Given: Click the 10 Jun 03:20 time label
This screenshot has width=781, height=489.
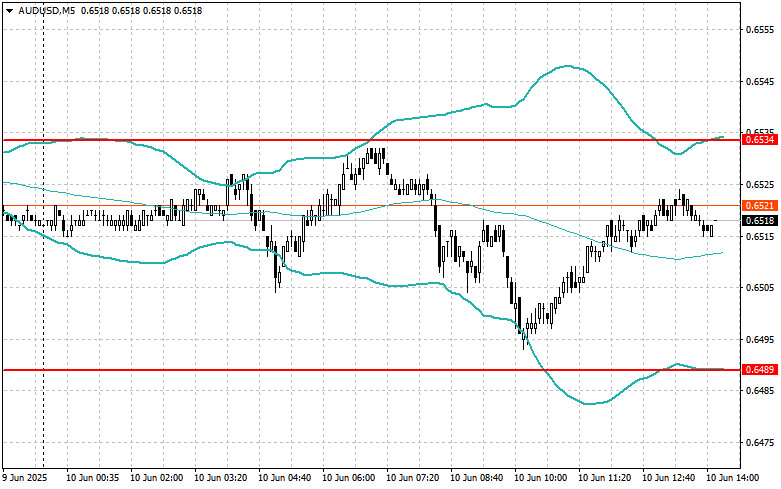Looking at the screenshot, I should pos(221,478).
